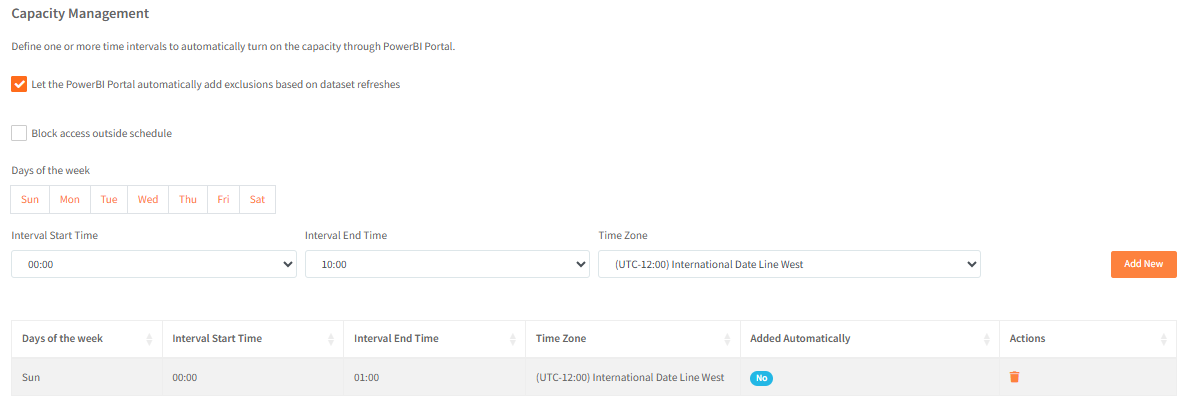
Task: Uncheck automatic exclusions from dataset refreshes
Action: click(19, 85)
